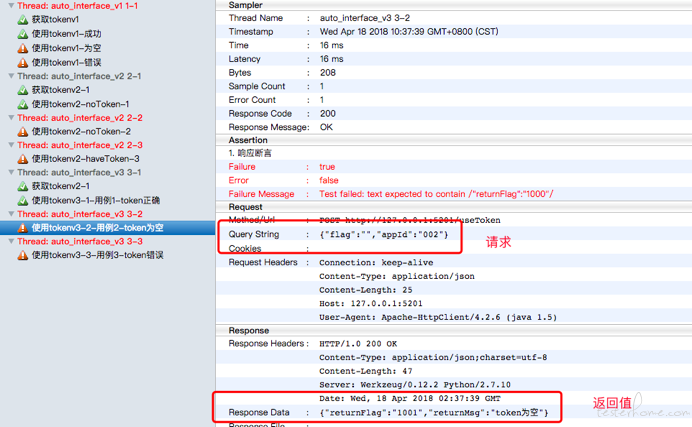This screenshot has height=427, width=692.
Task: Click warning icon beside 使用tokenv1-错误
Action: [22, 62]
